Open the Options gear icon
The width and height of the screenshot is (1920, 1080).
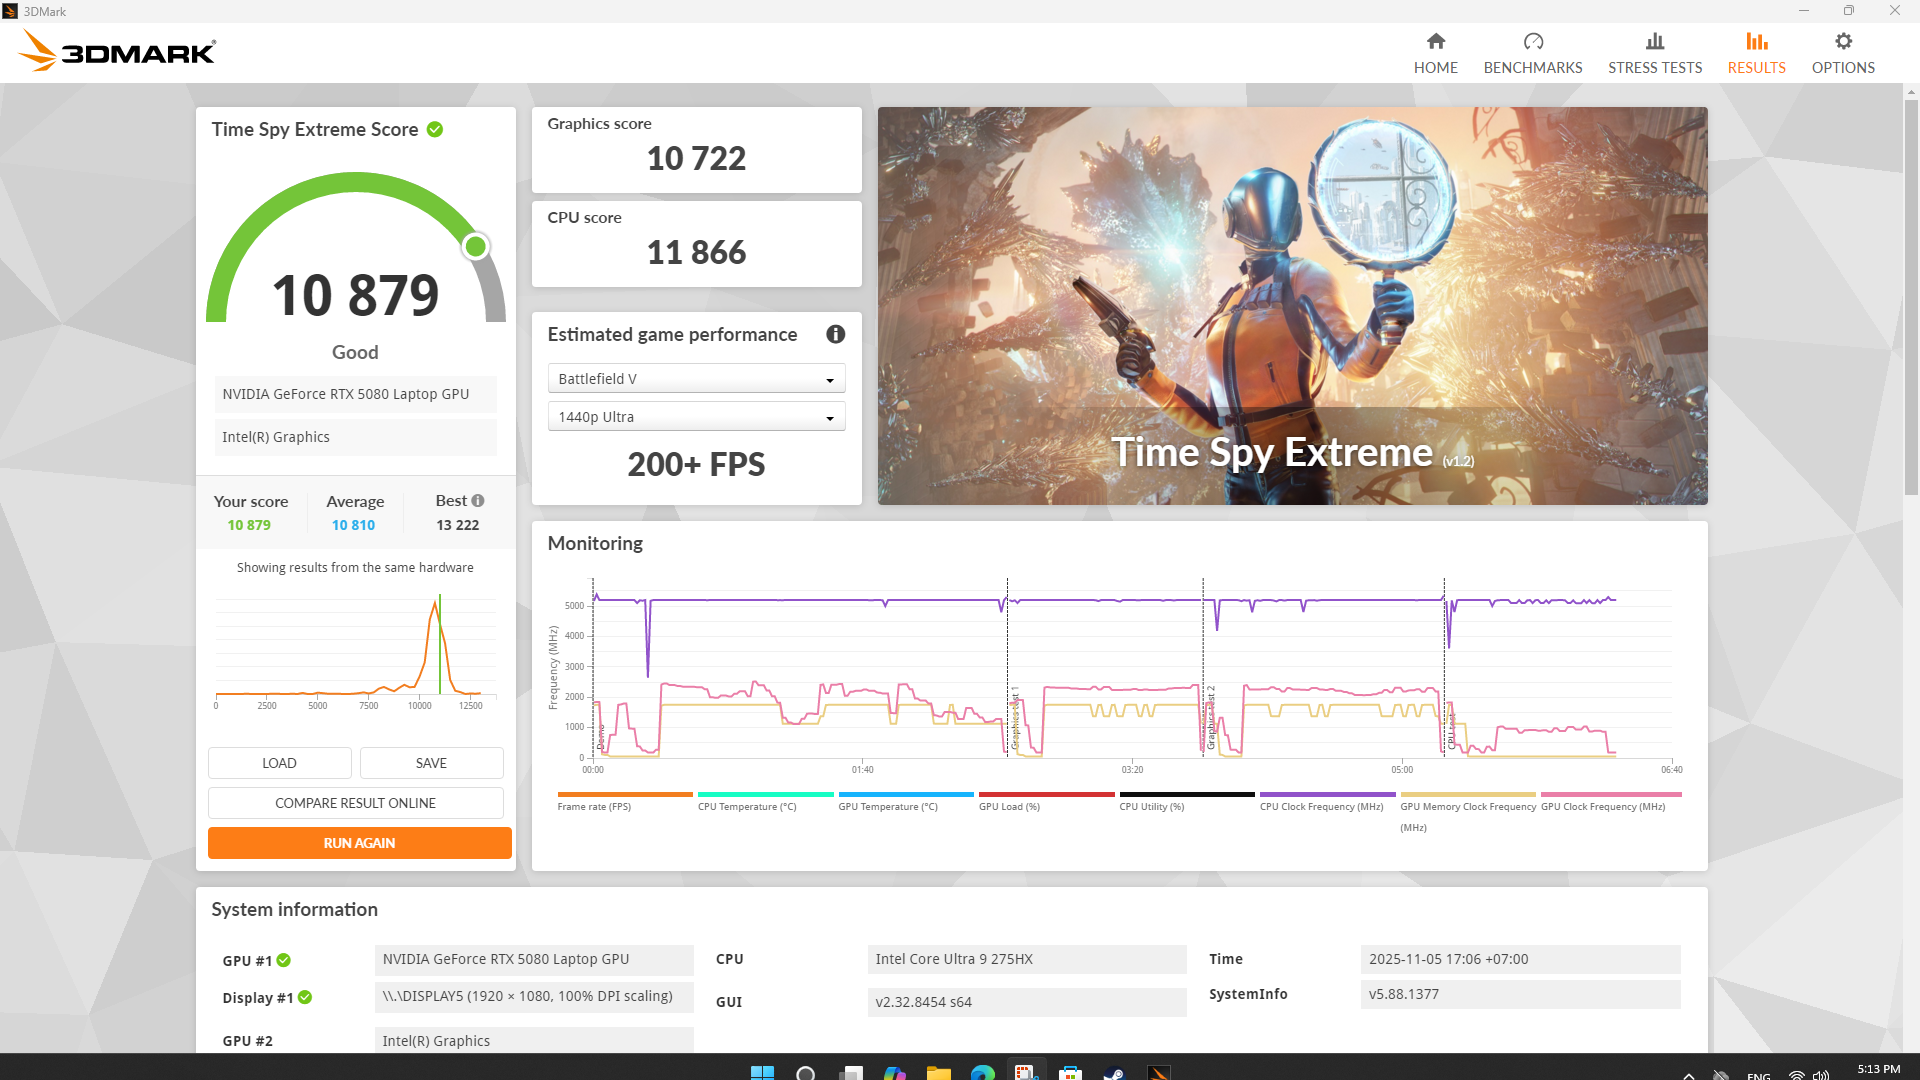click(x=1842, y=42)
